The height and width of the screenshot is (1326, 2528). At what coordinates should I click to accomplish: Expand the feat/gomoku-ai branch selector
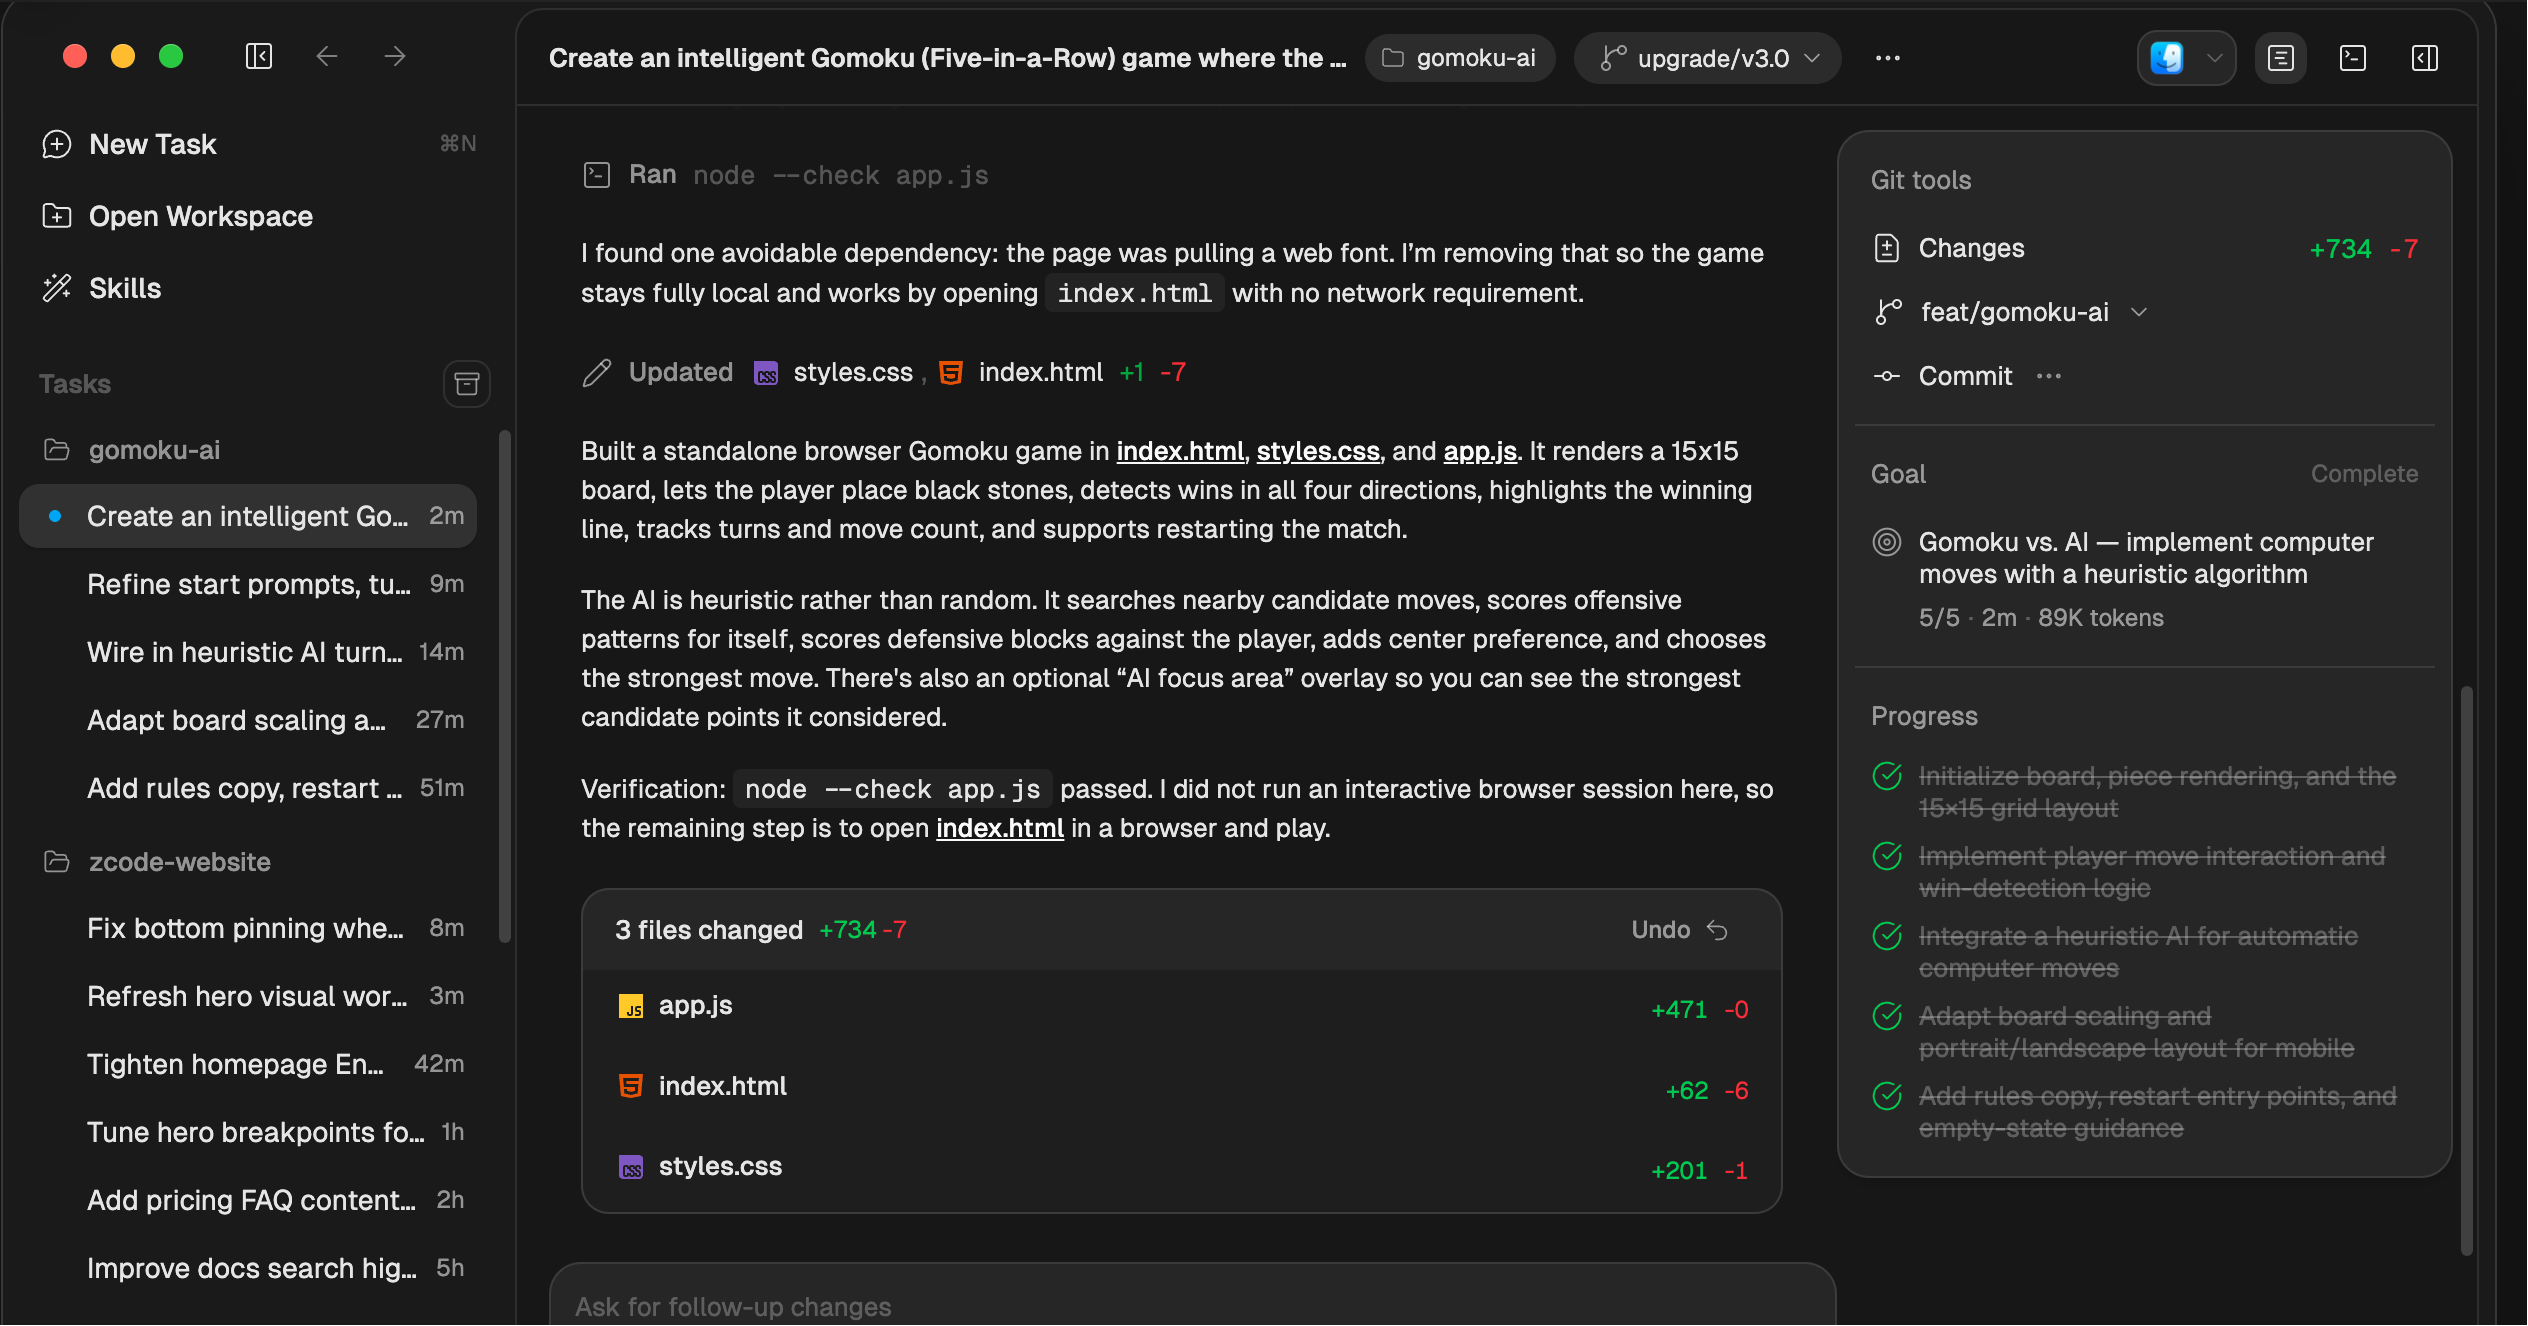[x=2014, y=312]
